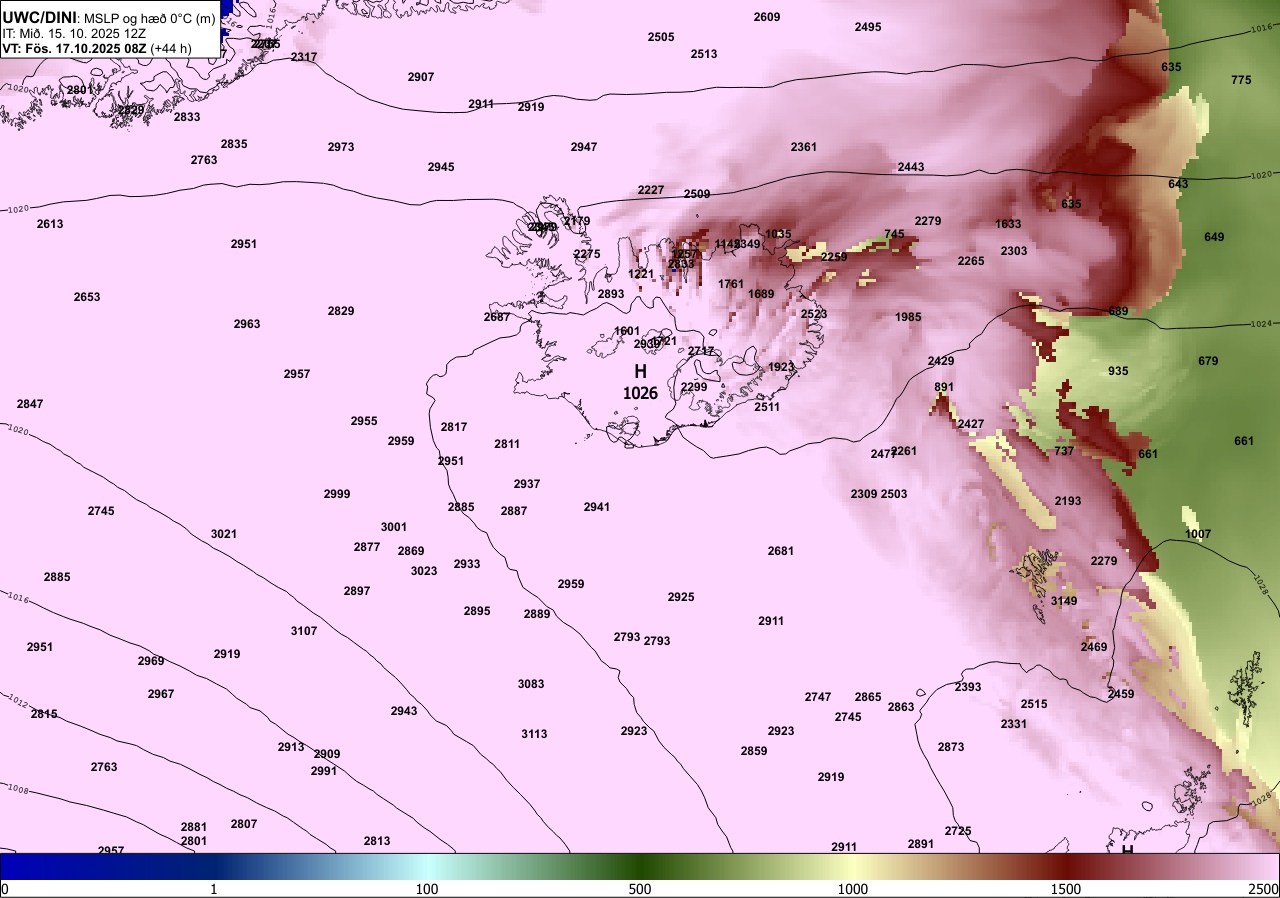Viewport: 1280px width, 898px height.
Task: Click the 775 height value
Action: pos(1241,80)
